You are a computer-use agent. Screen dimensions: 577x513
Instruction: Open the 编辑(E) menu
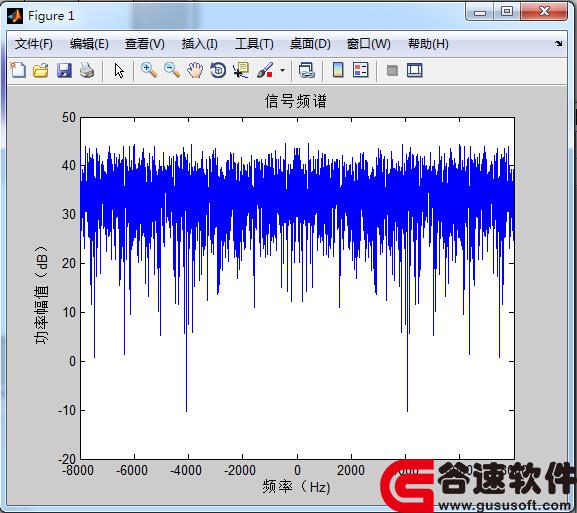pos(89,44)
